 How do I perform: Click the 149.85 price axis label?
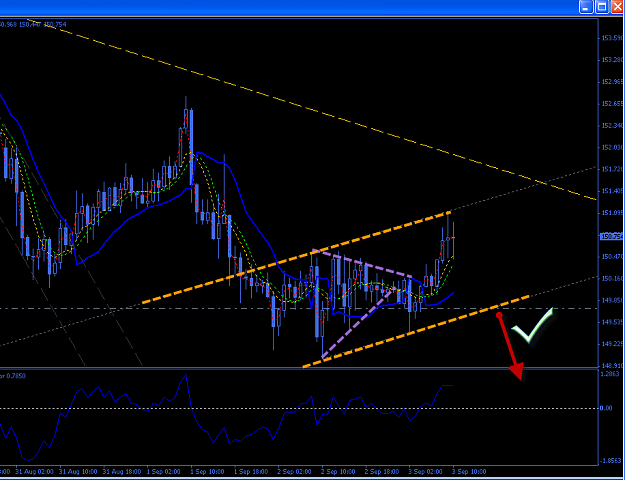coord(613,300)
